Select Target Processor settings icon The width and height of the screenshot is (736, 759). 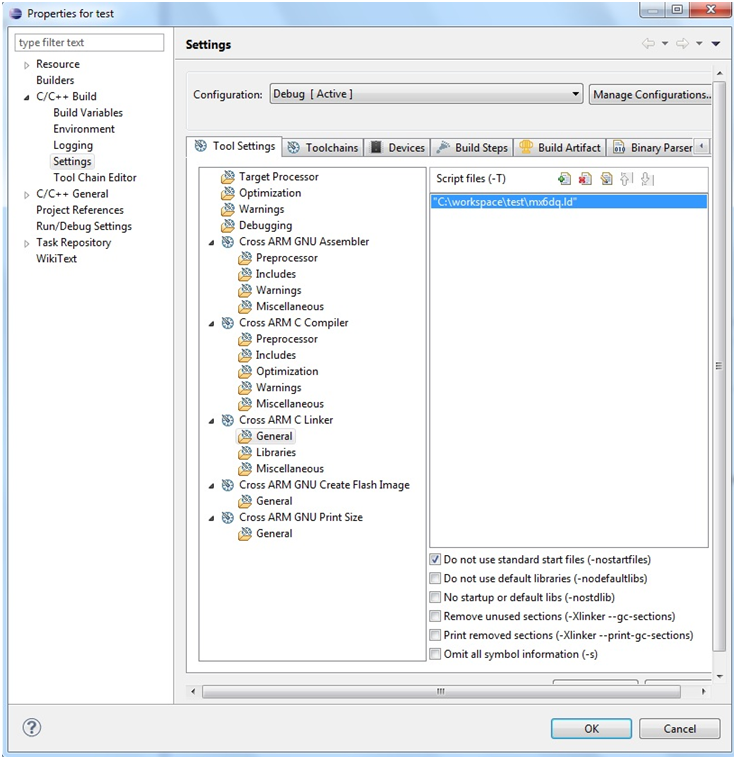(228, 177)
